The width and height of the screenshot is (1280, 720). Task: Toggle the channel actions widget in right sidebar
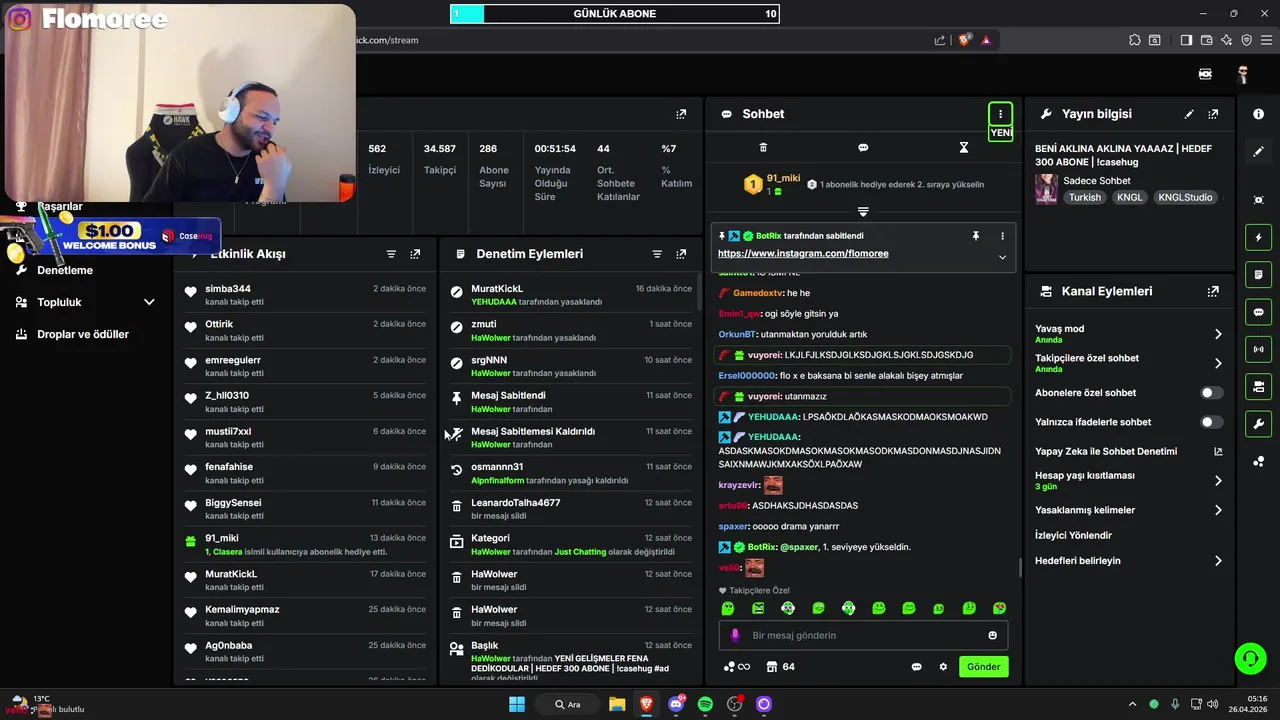1258,386
